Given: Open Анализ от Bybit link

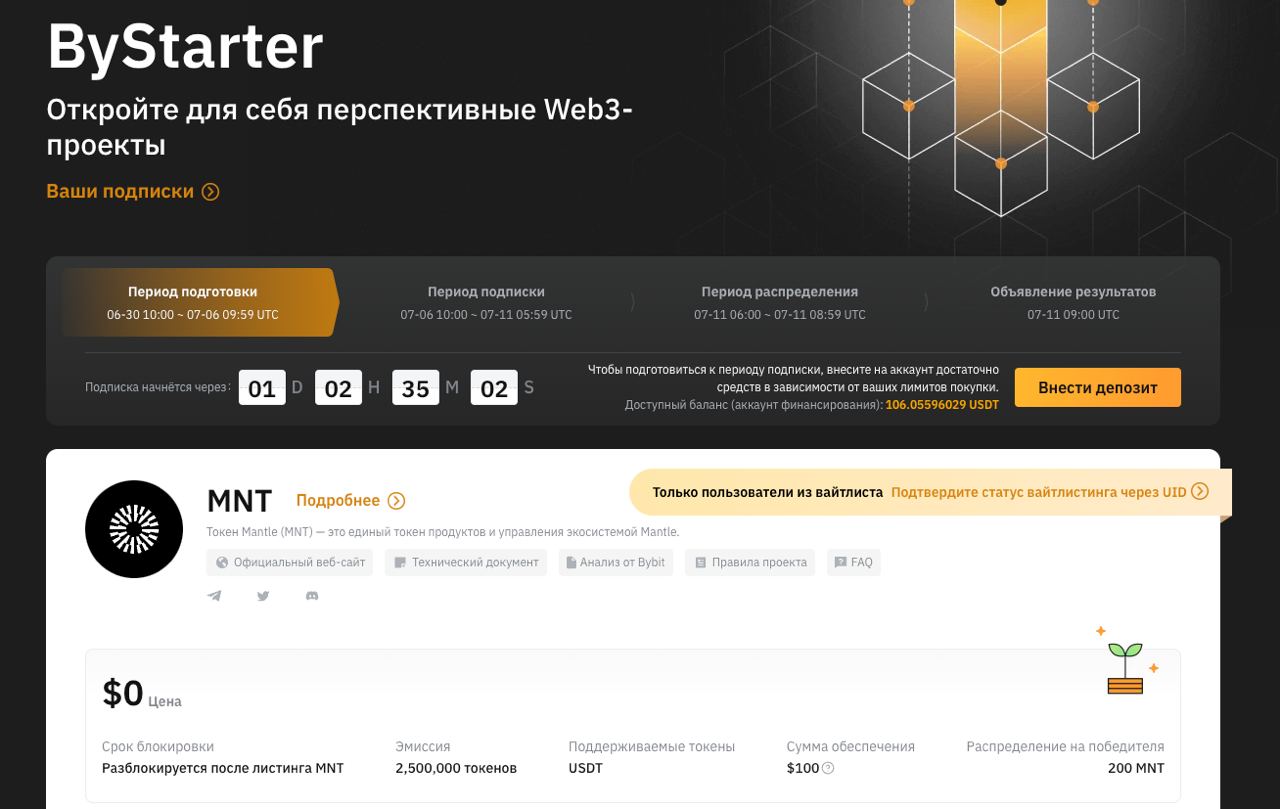Looking at the screenshot, I should point(615,562).
